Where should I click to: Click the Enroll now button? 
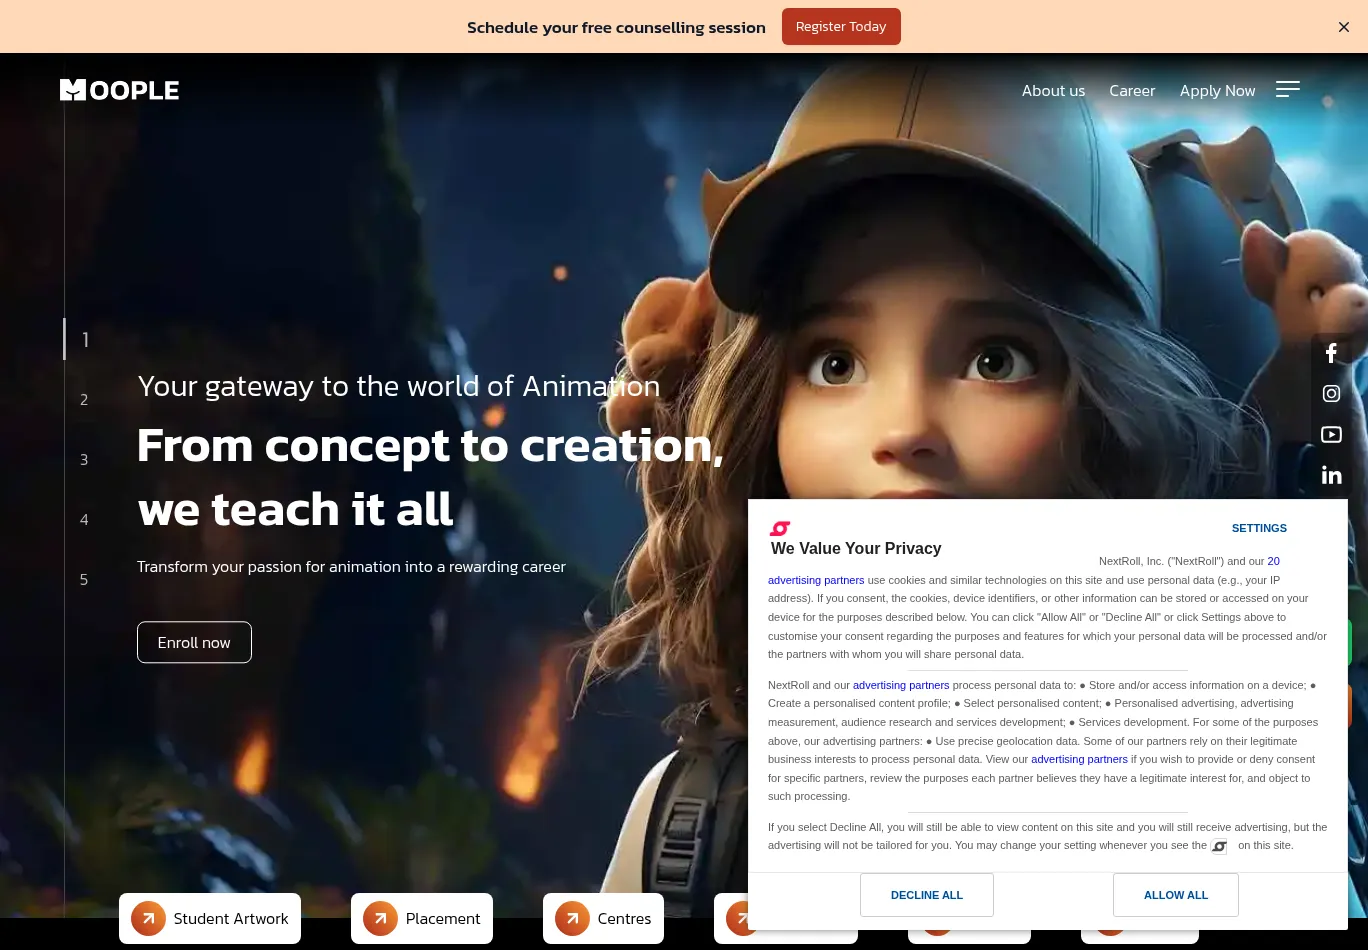pyautogui.click(x=194, y=642)
